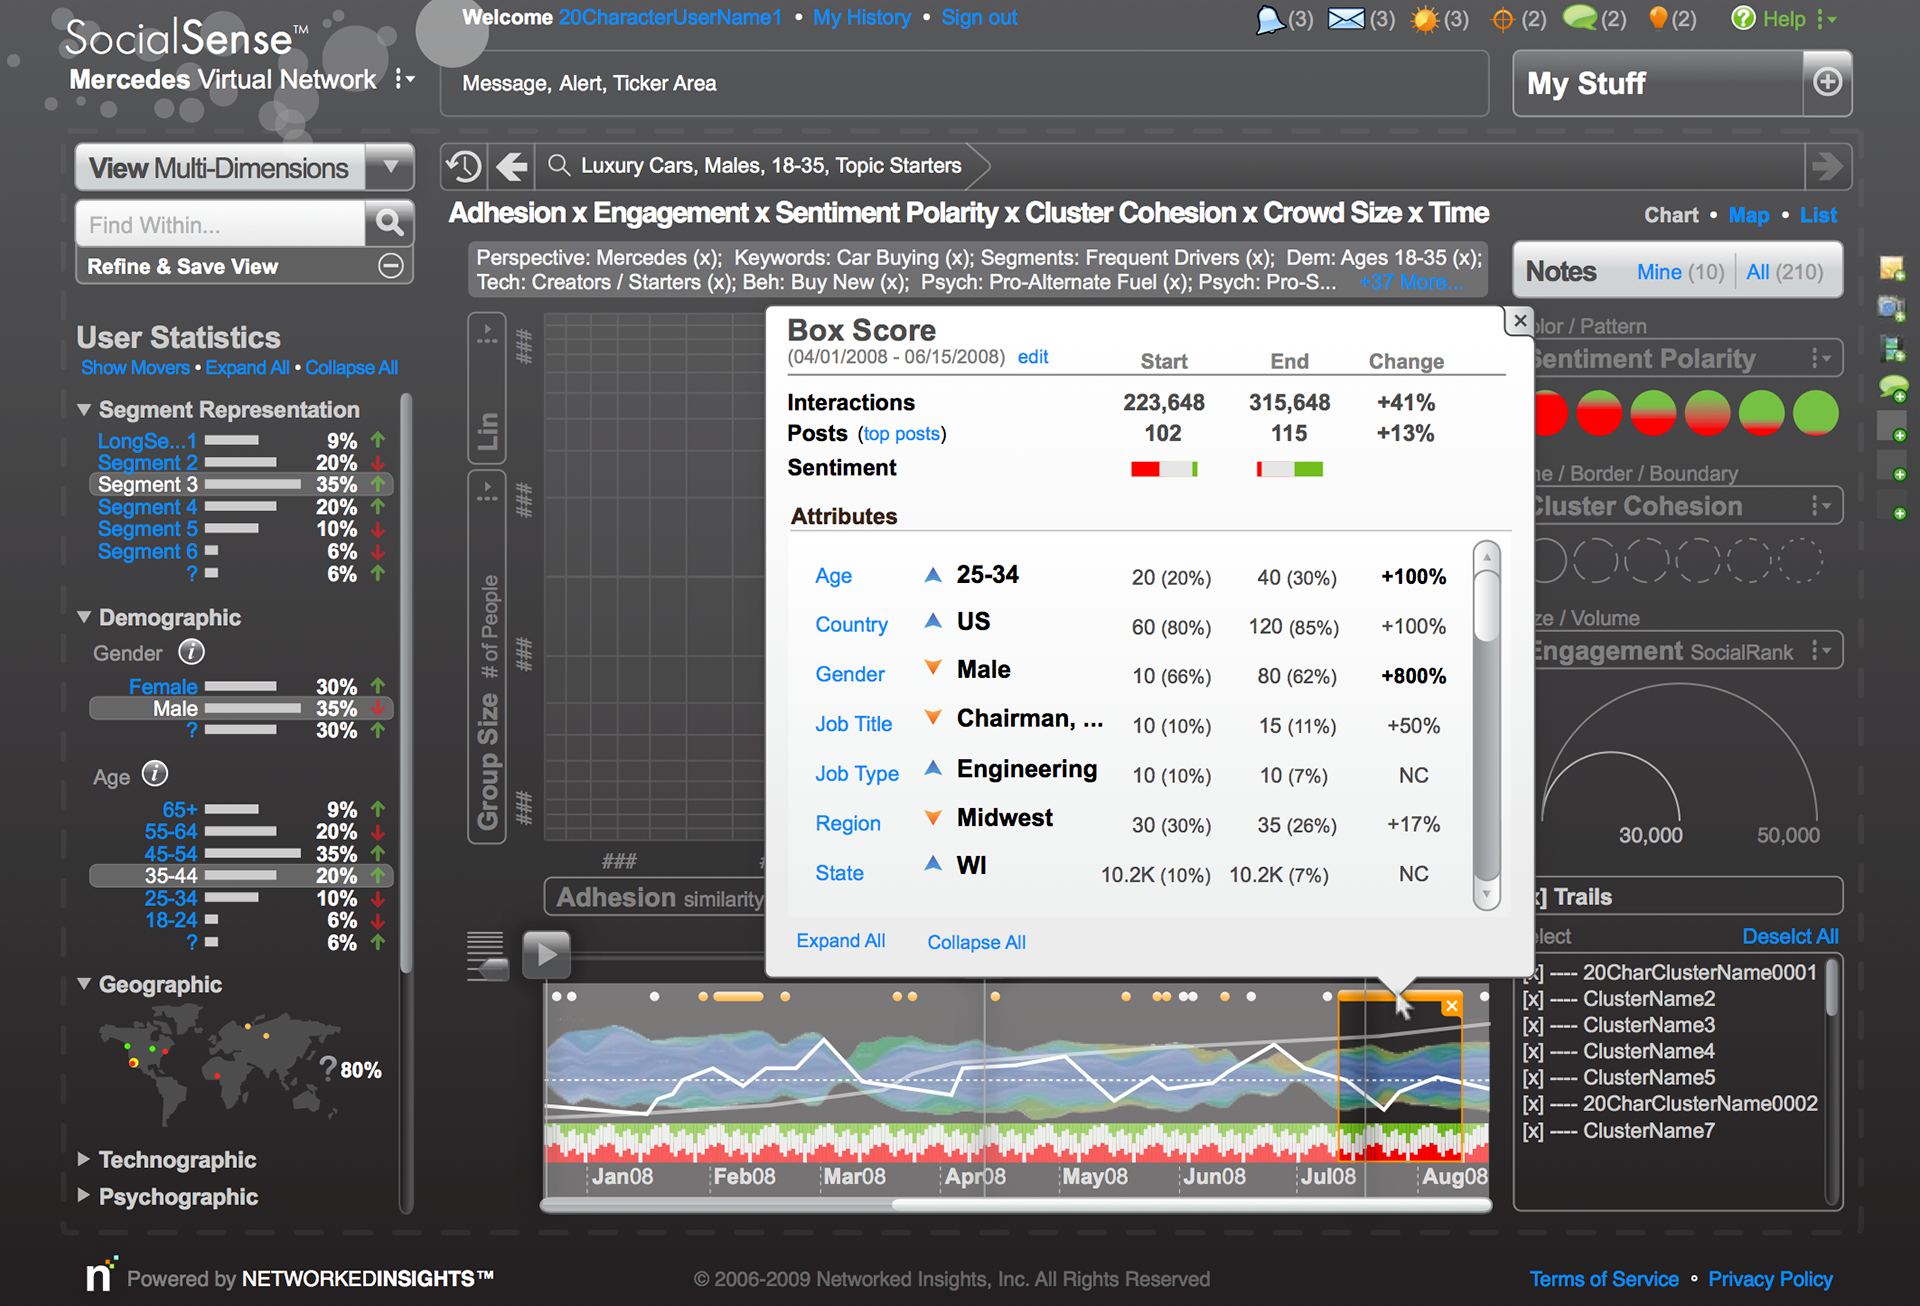This screenshot has width=1920, height=1306.
Task: Toggle trail checkbox for ClusterName5
Action: click(x=1533, y=1078)
